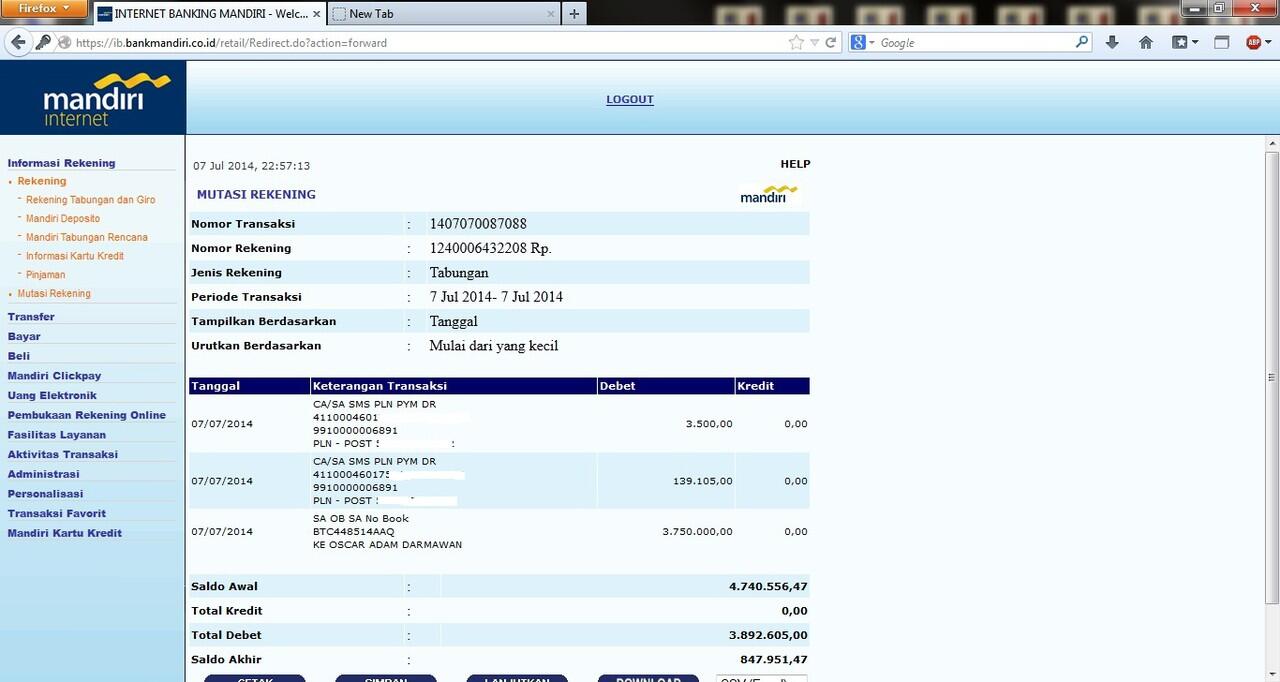
Task: Click the scrollbar down arrow
Action: (x=1272, y=674)
